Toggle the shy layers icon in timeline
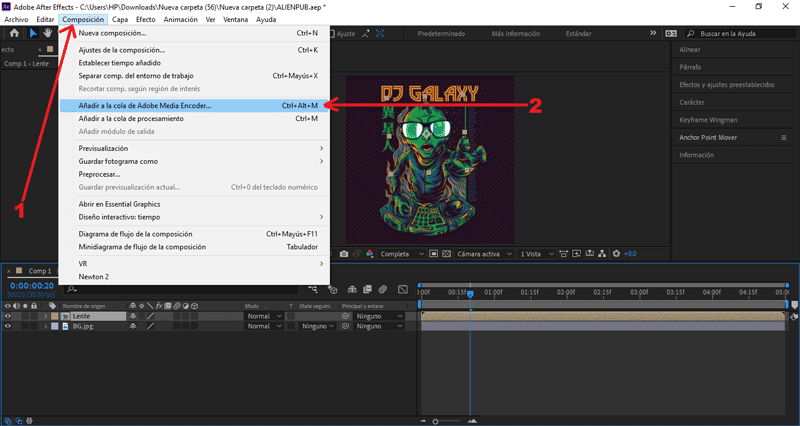 point(352,289)
